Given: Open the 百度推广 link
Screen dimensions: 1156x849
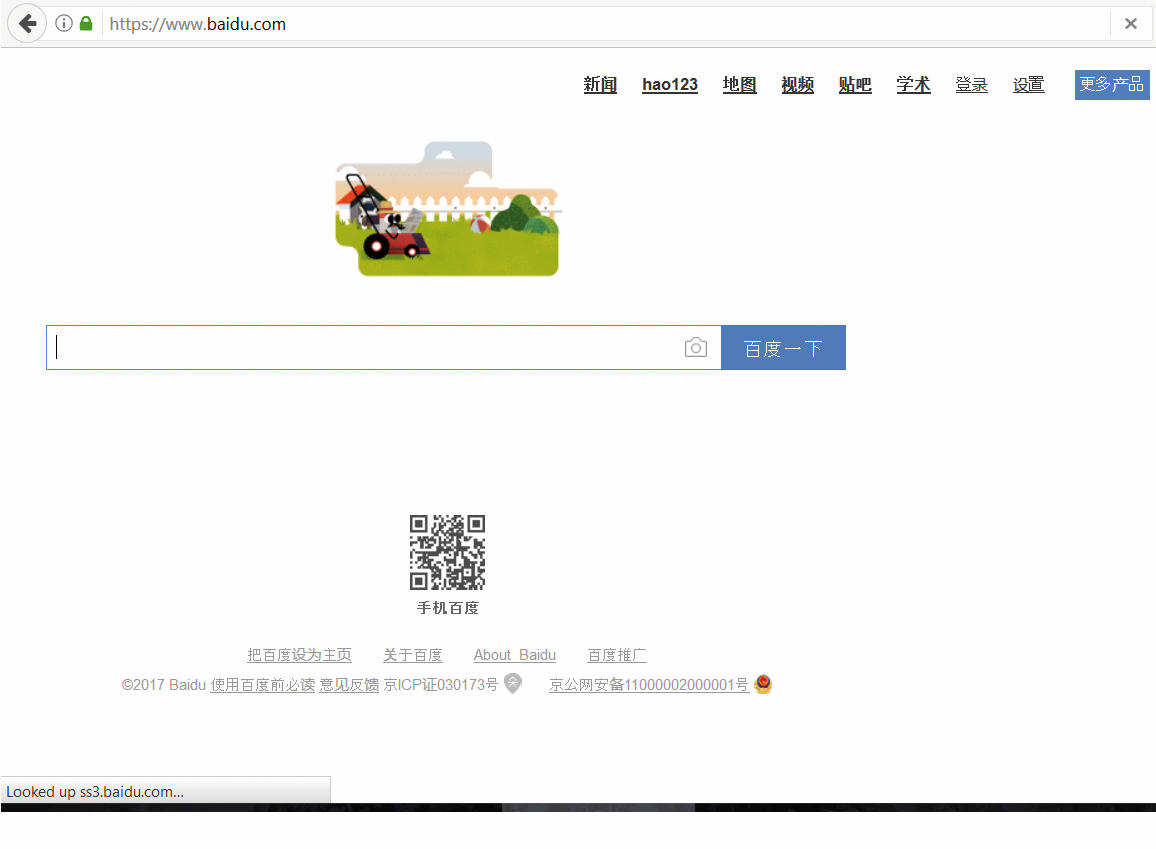Looking at the screenshot, I should click(616, 654).
